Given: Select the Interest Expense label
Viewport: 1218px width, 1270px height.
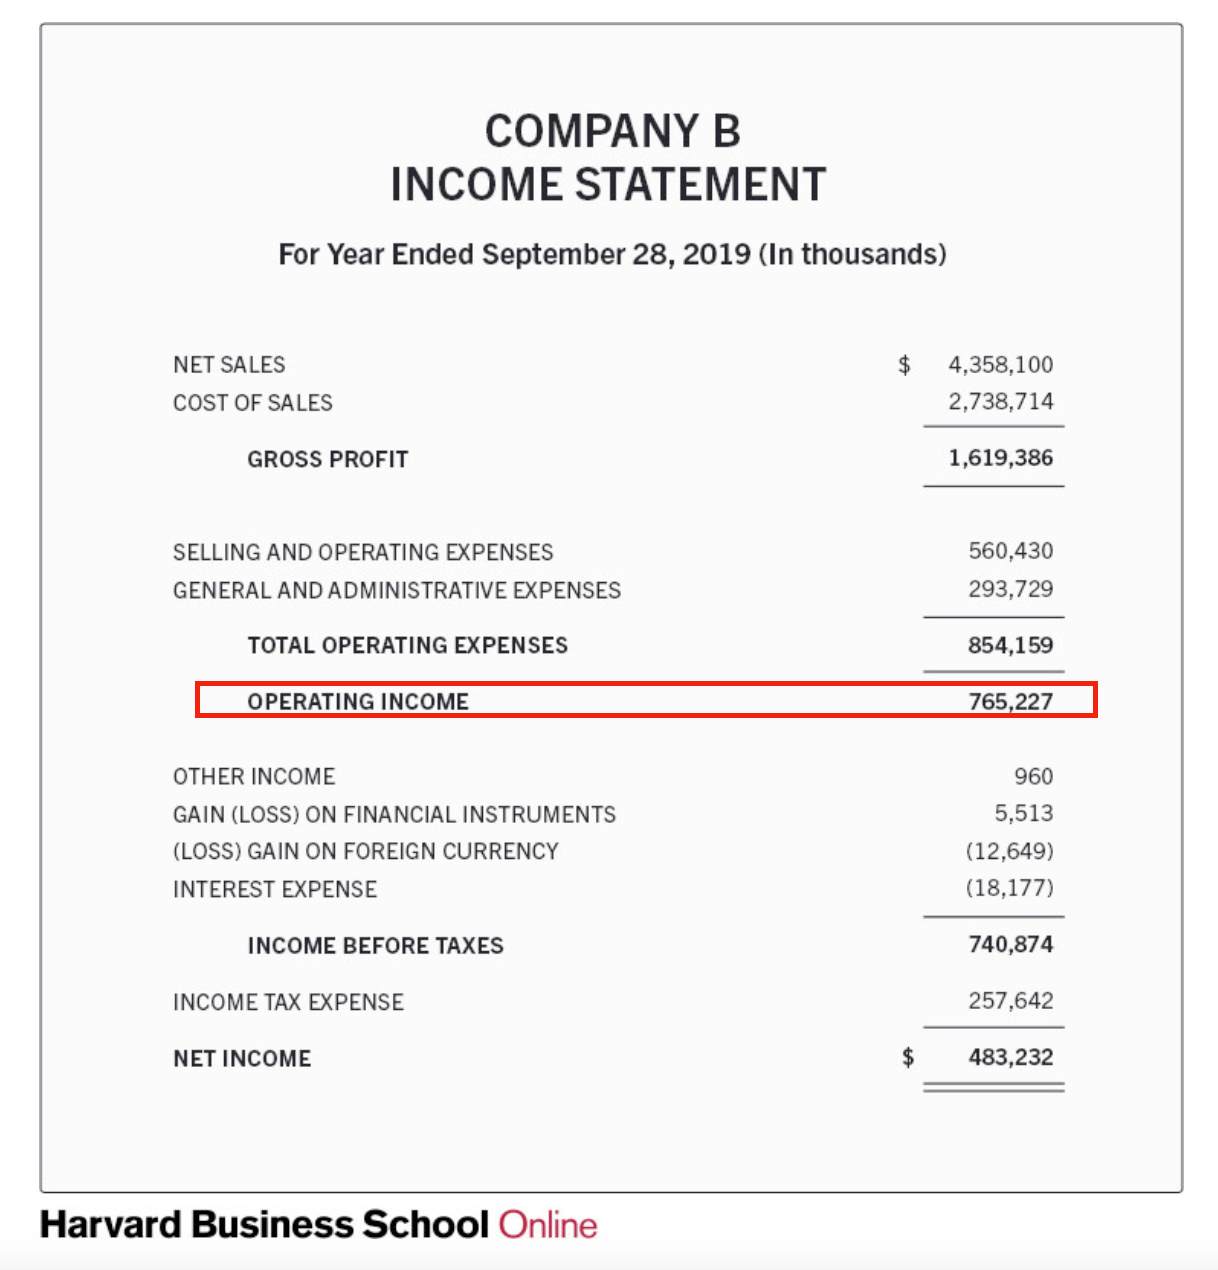Looking at the screenshot, I should [275, 889].
